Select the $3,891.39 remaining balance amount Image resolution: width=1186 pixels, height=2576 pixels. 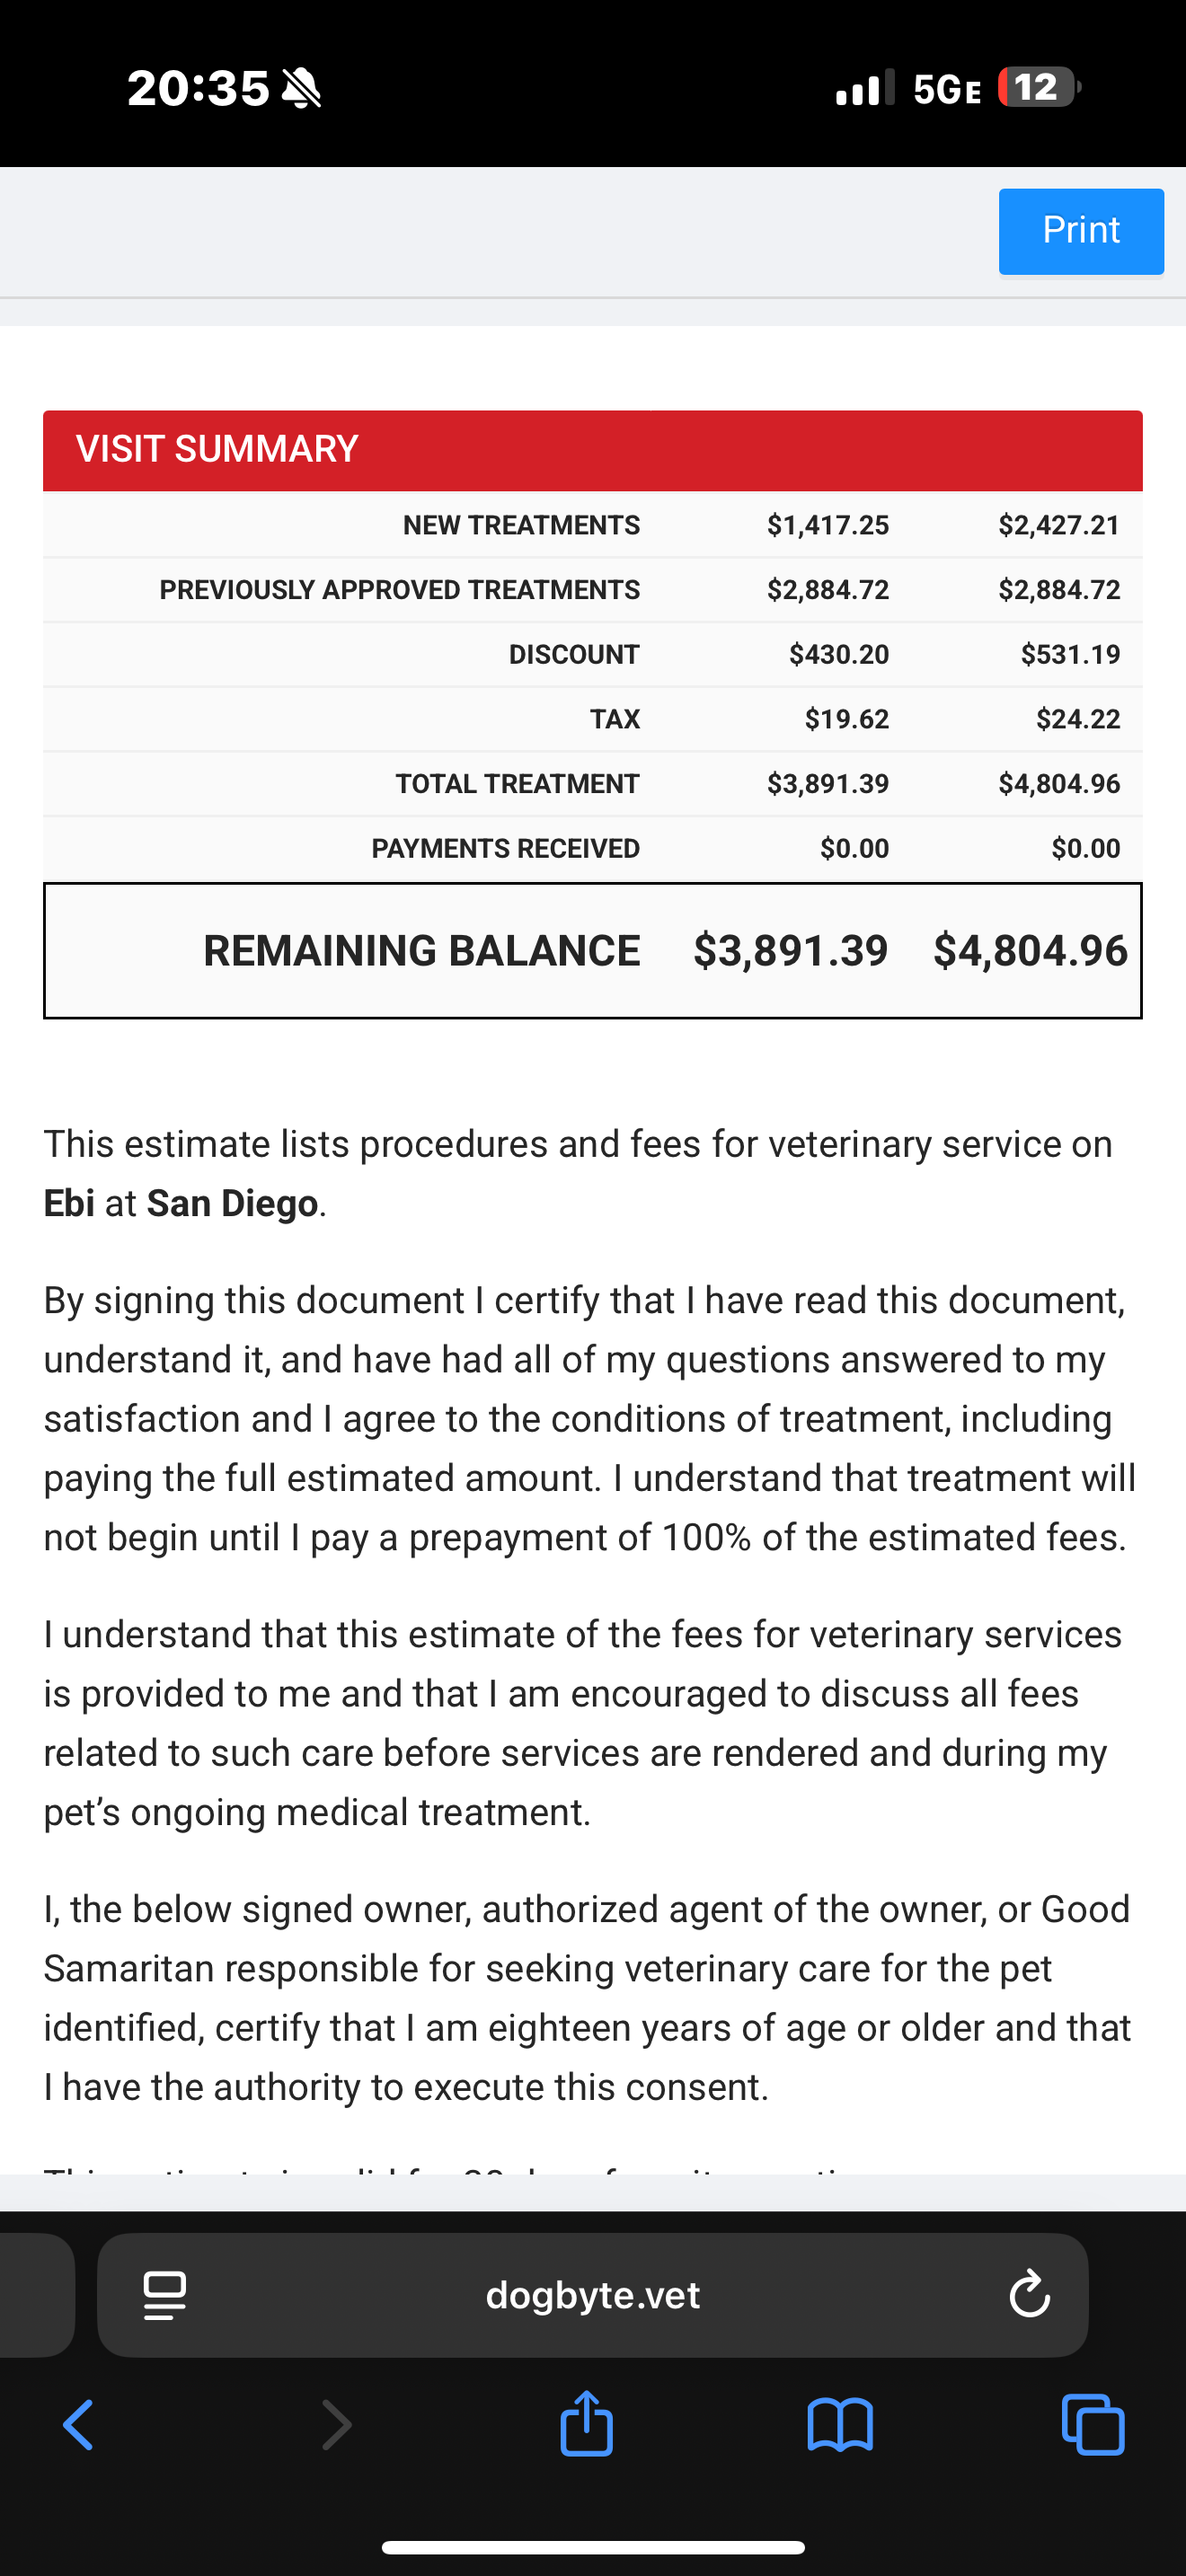tap(790, 950)
